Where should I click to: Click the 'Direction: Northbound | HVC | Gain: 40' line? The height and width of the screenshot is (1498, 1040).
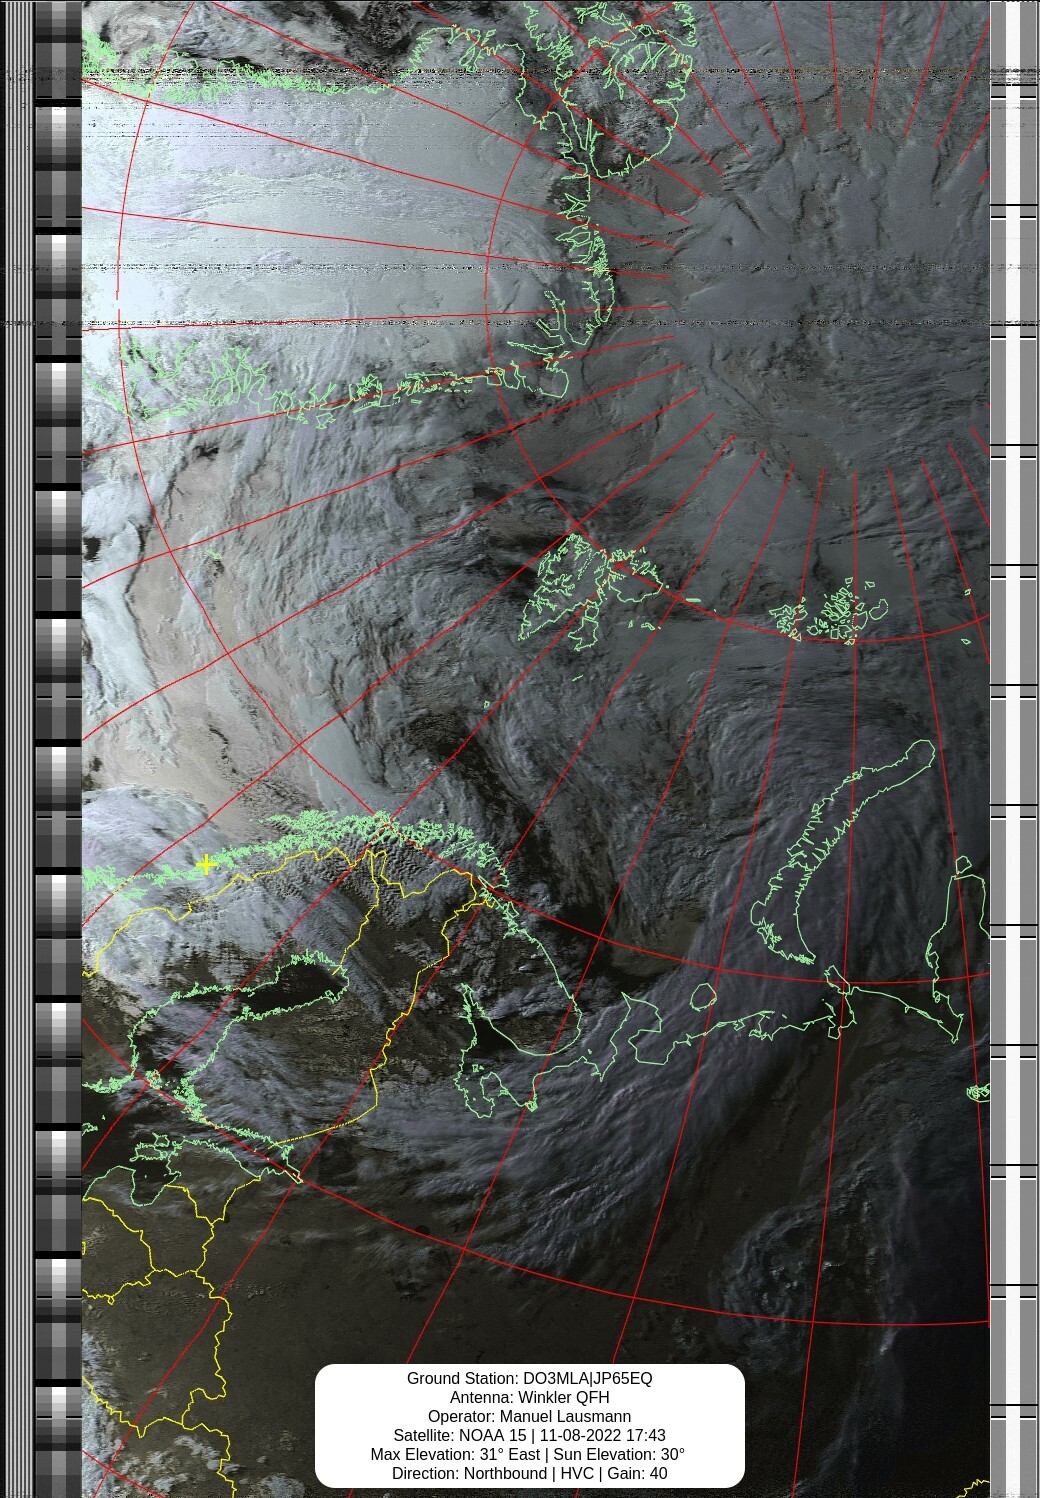(529, 1473)
